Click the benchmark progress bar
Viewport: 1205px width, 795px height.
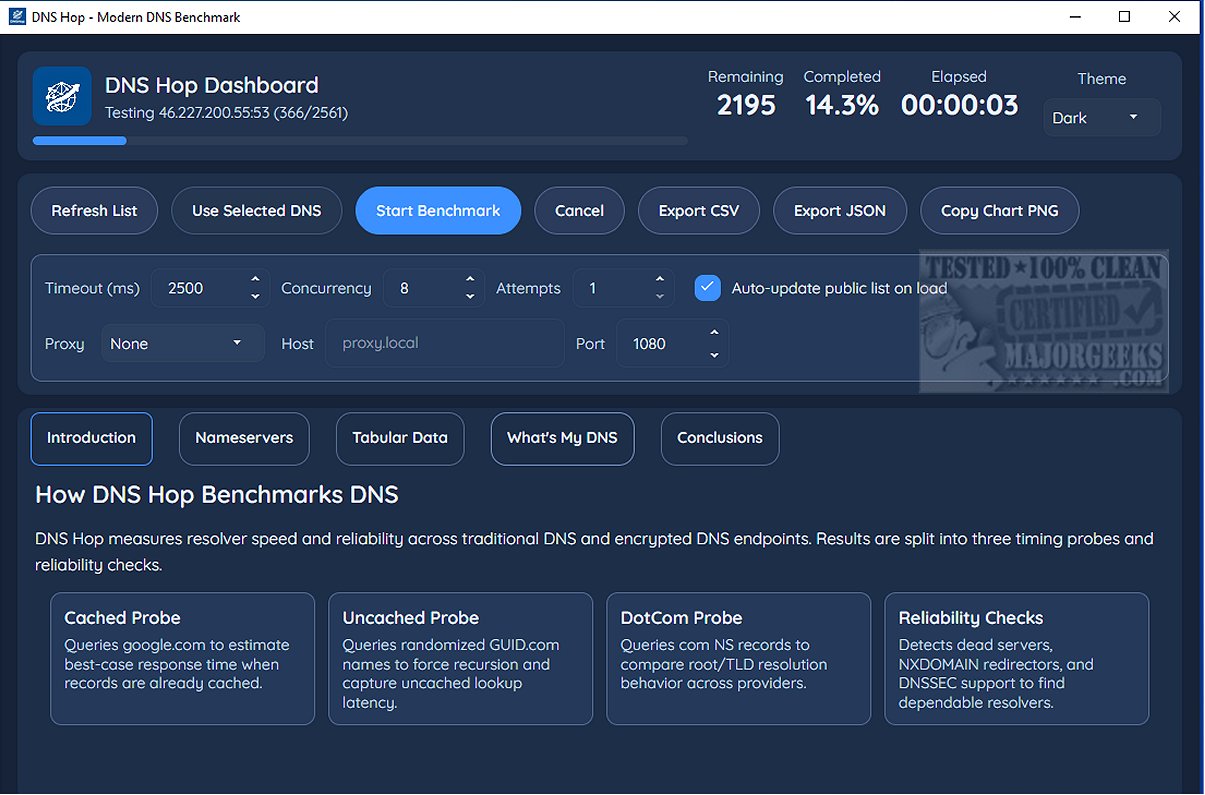[x=360, y=141]
